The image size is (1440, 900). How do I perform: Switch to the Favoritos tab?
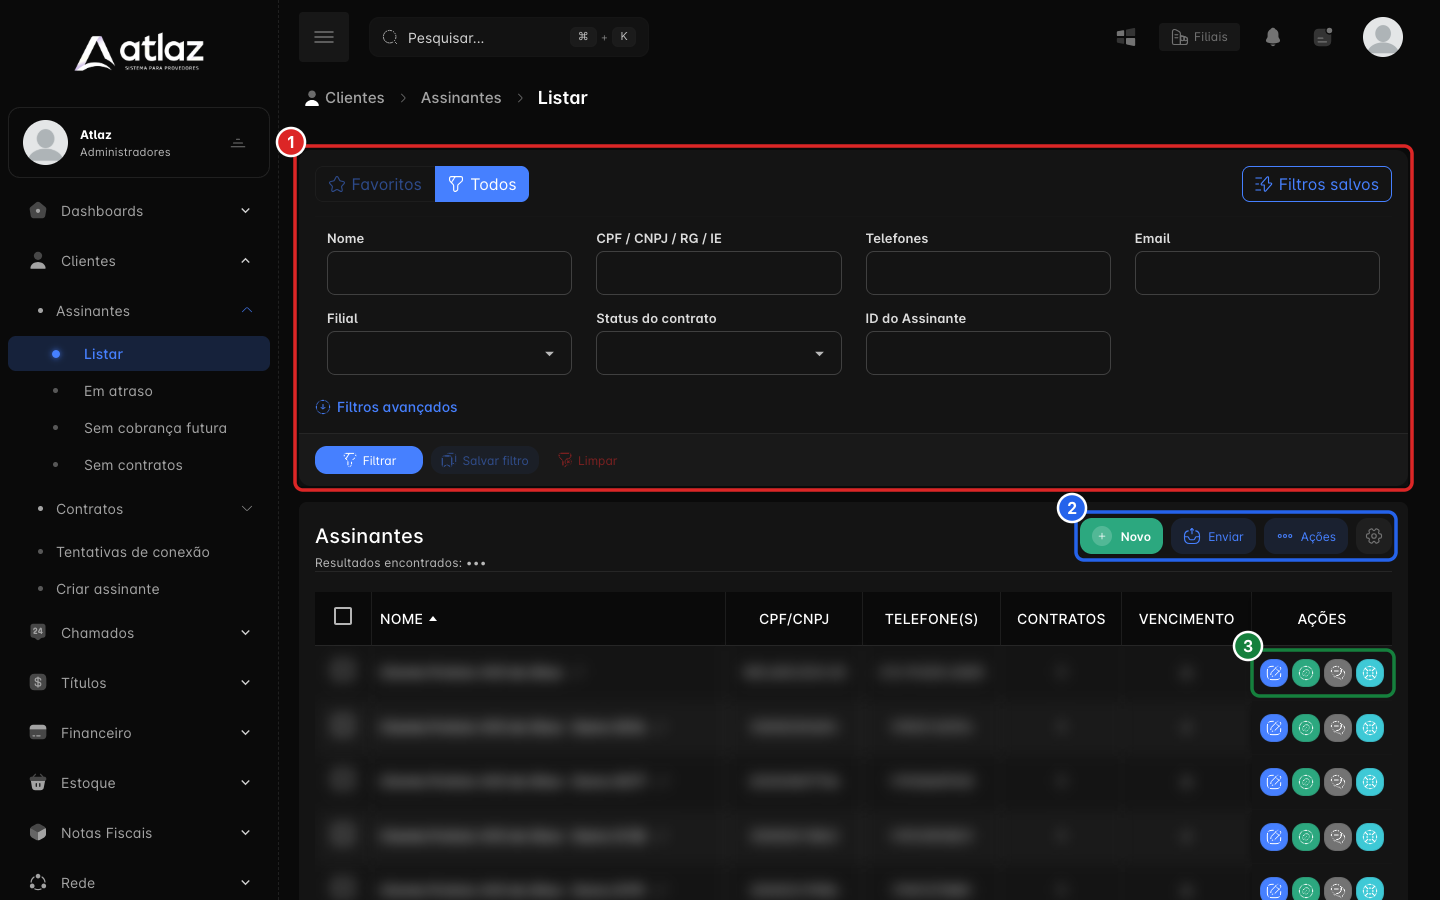tap(375, 184)
